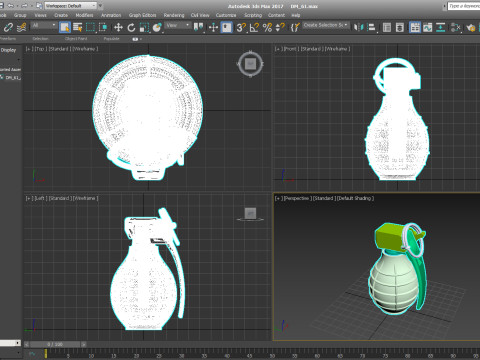Viewport: 480px width, 360px height.
Task: Activate Bind to Space Warp tool
Action: tap(22, 27)
